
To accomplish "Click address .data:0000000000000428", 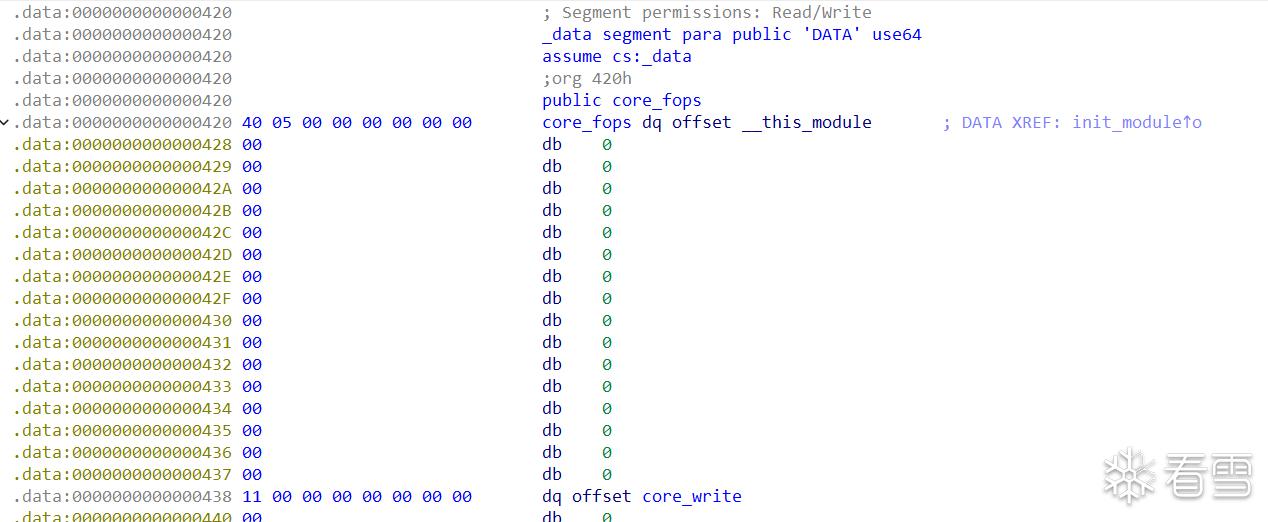I will pos(122,145).
